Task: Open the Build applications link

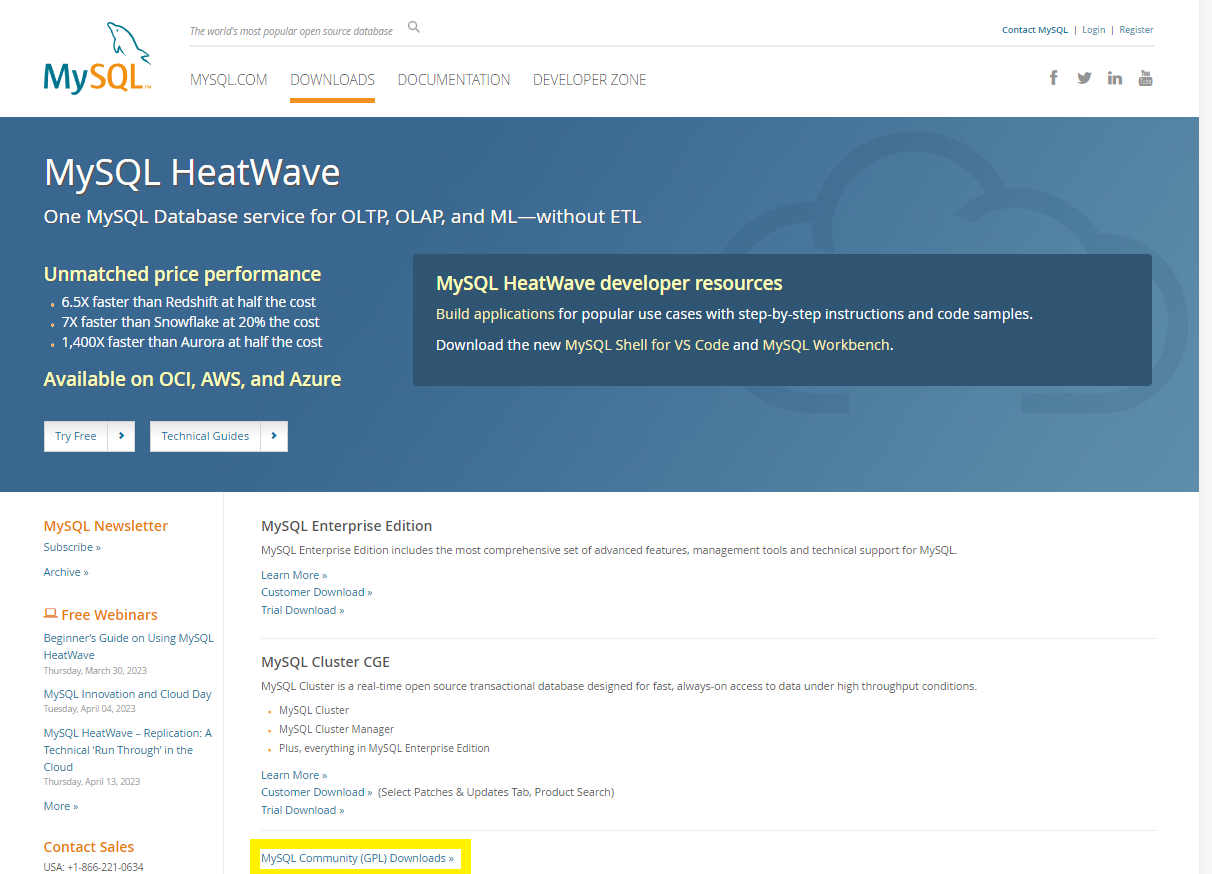Action: pyautogui.click(x=495, y=314)
